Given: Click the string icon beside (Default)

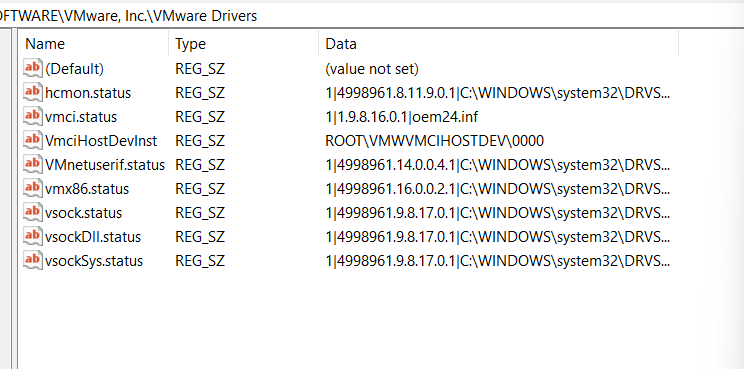Looking at the screenshot, I should 33,69.
